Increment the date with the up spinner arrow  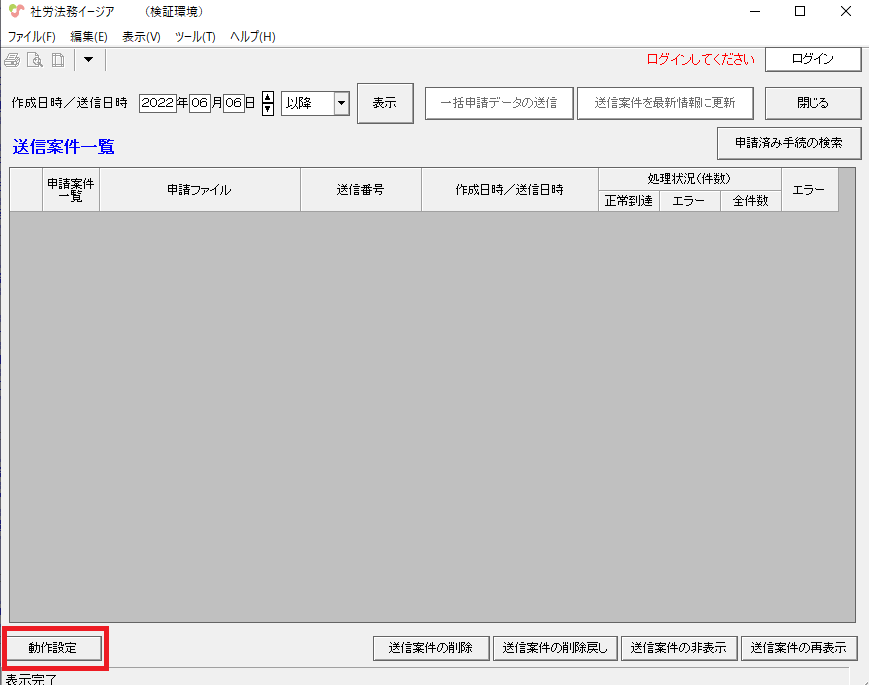(267, 97)
